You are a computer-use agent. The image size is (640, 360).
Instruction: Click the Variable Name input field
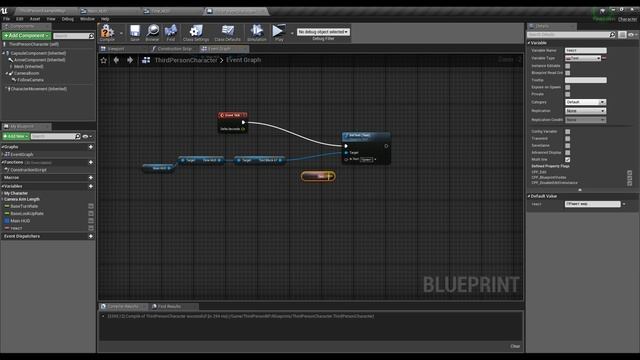pyautogui.click(x=586, y=51)
